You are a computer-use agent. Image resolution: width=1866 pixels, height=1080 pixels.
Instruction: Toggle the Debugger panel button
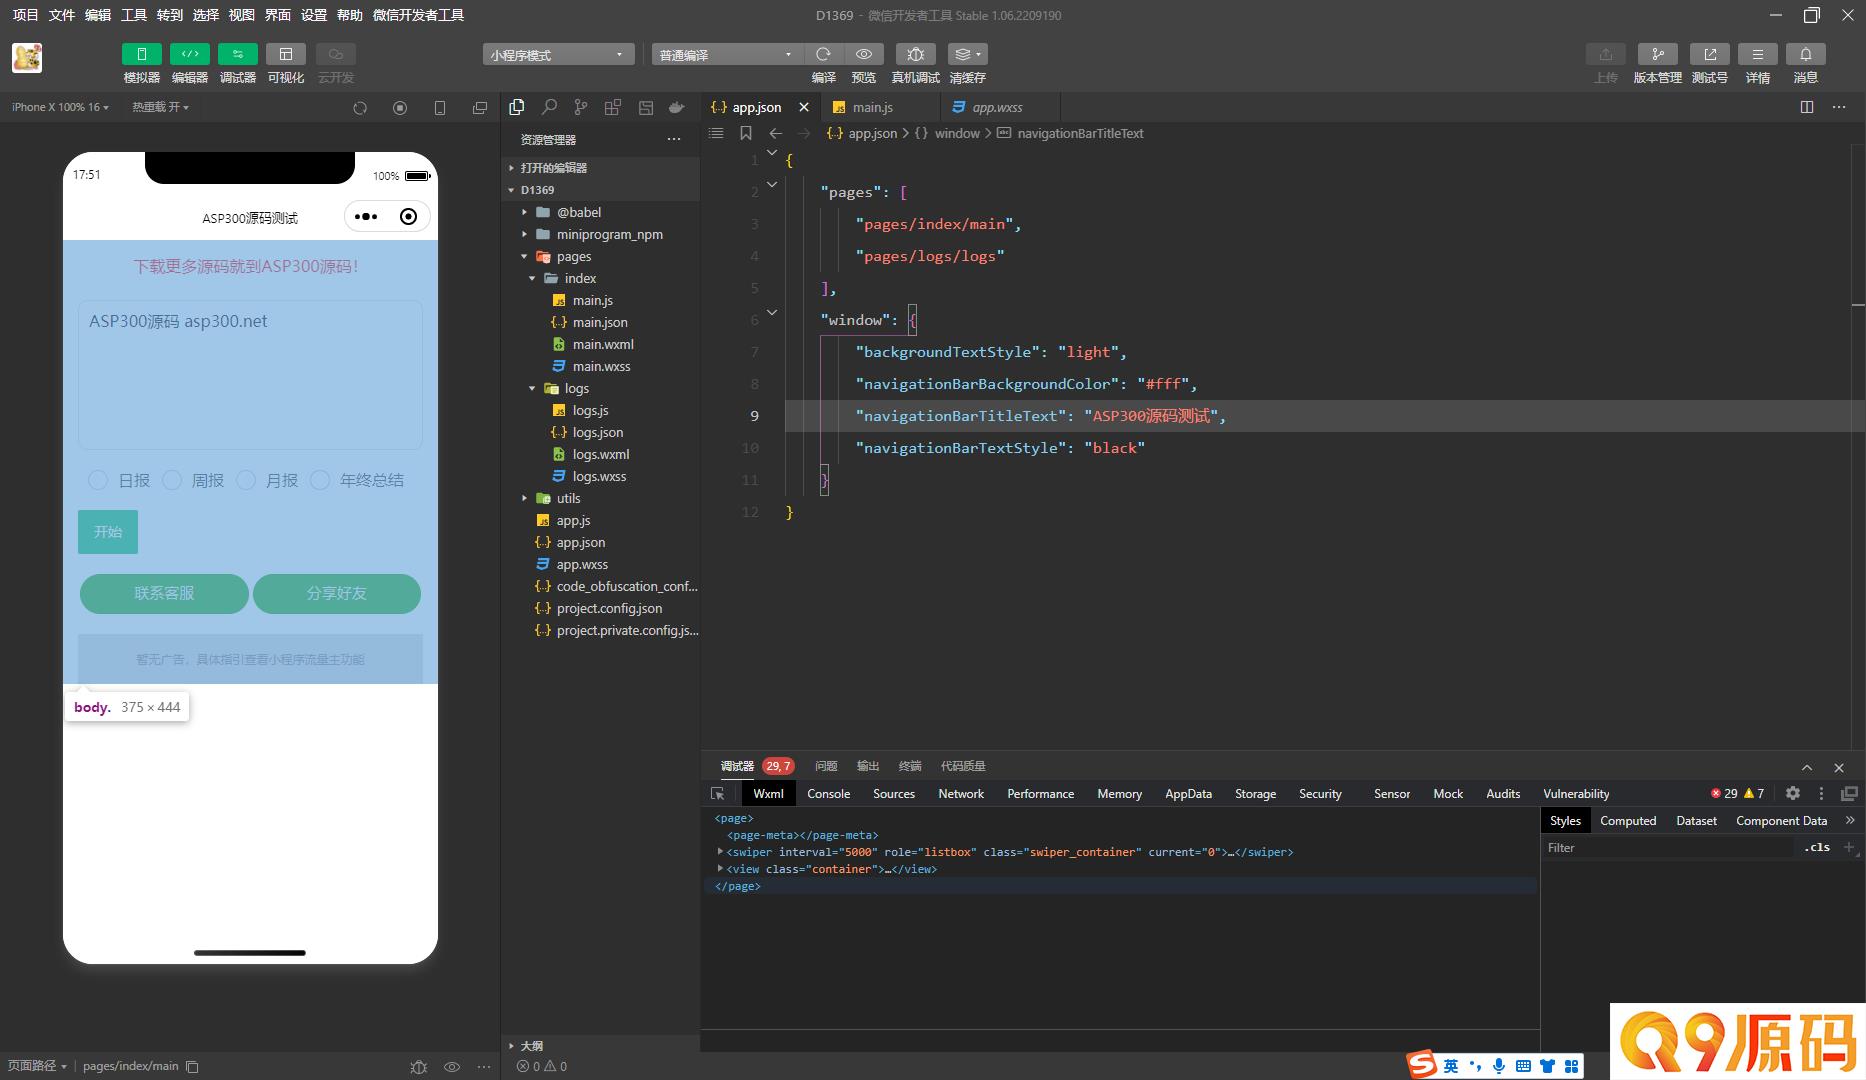237,54
